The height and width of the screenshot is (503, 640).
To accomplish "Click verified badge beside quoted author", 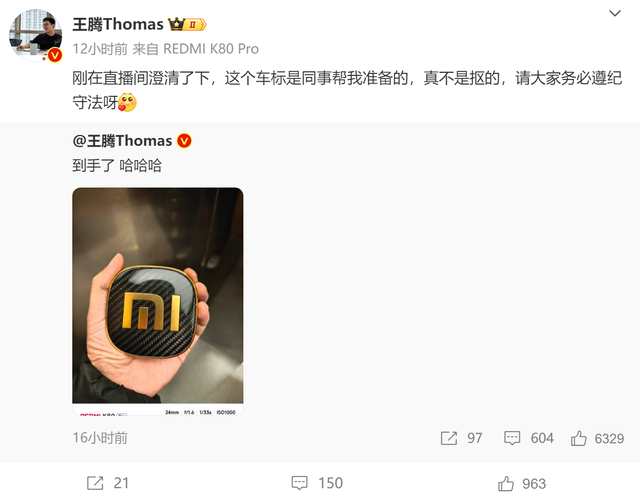I will (184, 141).
